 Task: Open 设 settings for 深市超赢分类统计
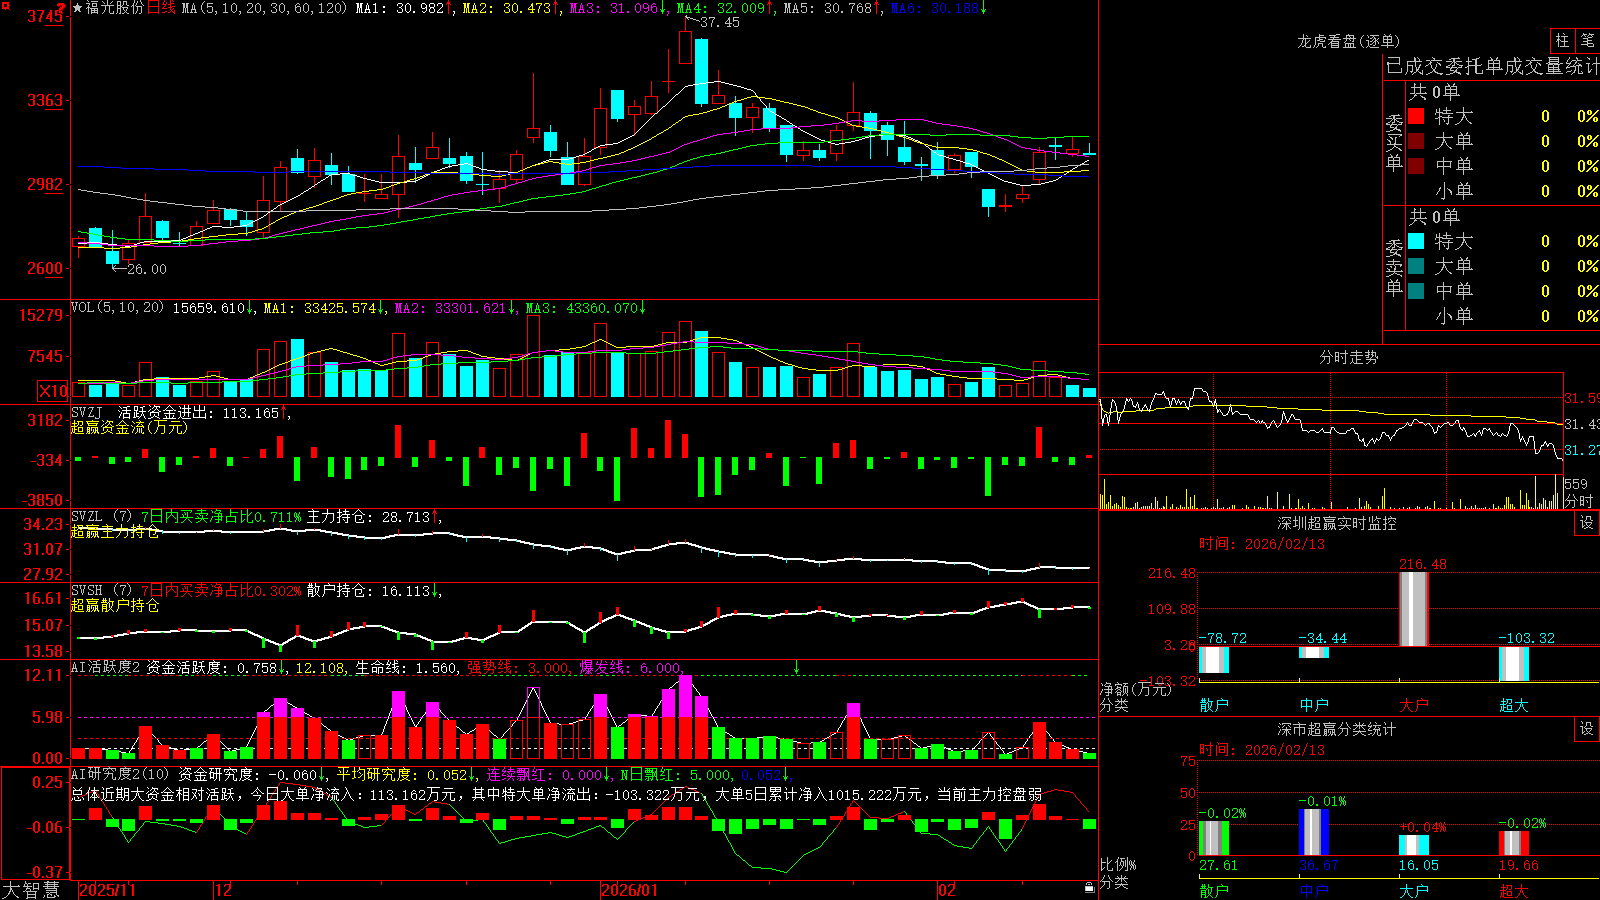coord(1587,729)
